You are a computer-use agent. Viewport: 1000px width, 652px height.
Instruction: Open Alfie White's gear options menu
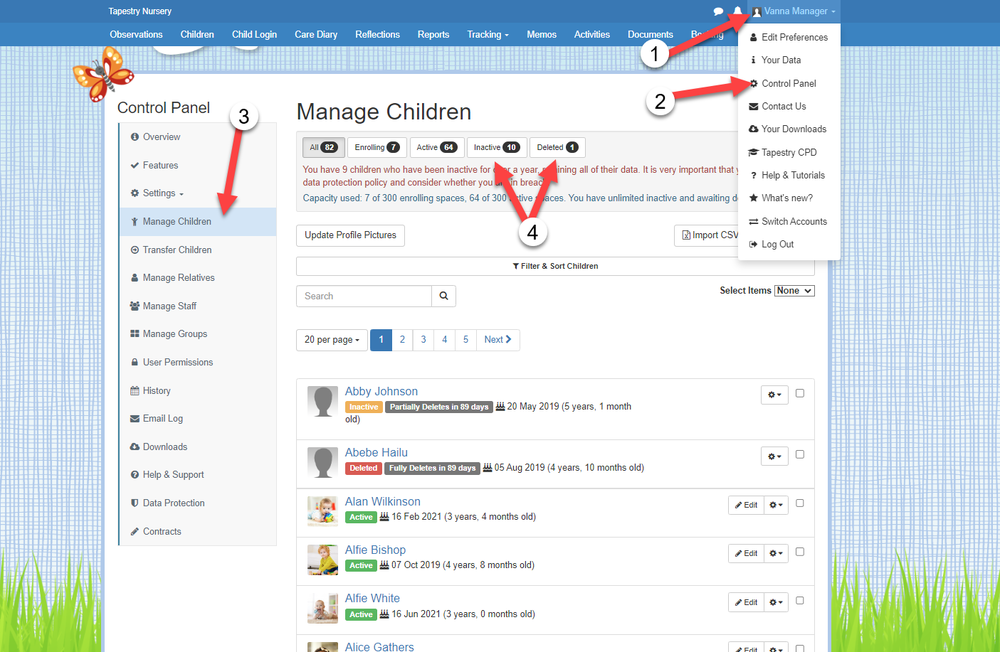(x=776, y=602)
